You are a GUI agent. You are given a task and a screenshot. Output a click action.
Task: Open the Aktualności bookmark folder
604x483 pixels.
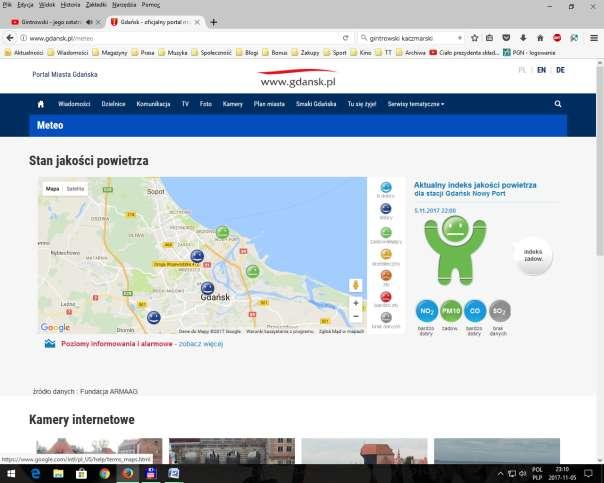coord(24,53)
